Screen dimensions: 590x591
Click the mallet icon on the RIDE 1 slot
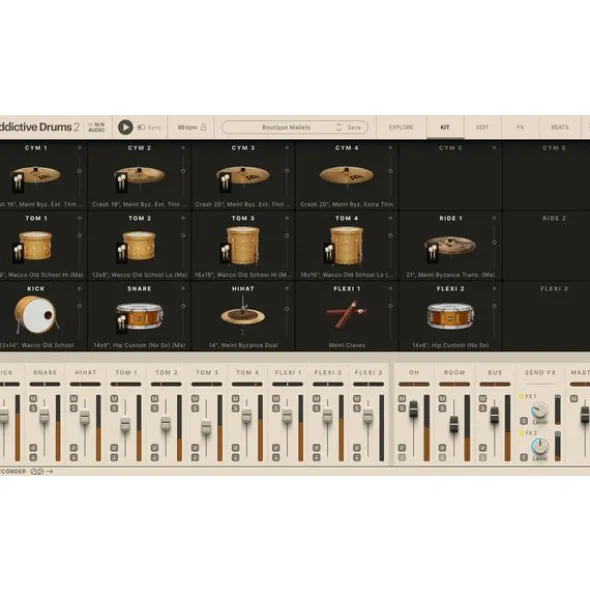[432, 253]
